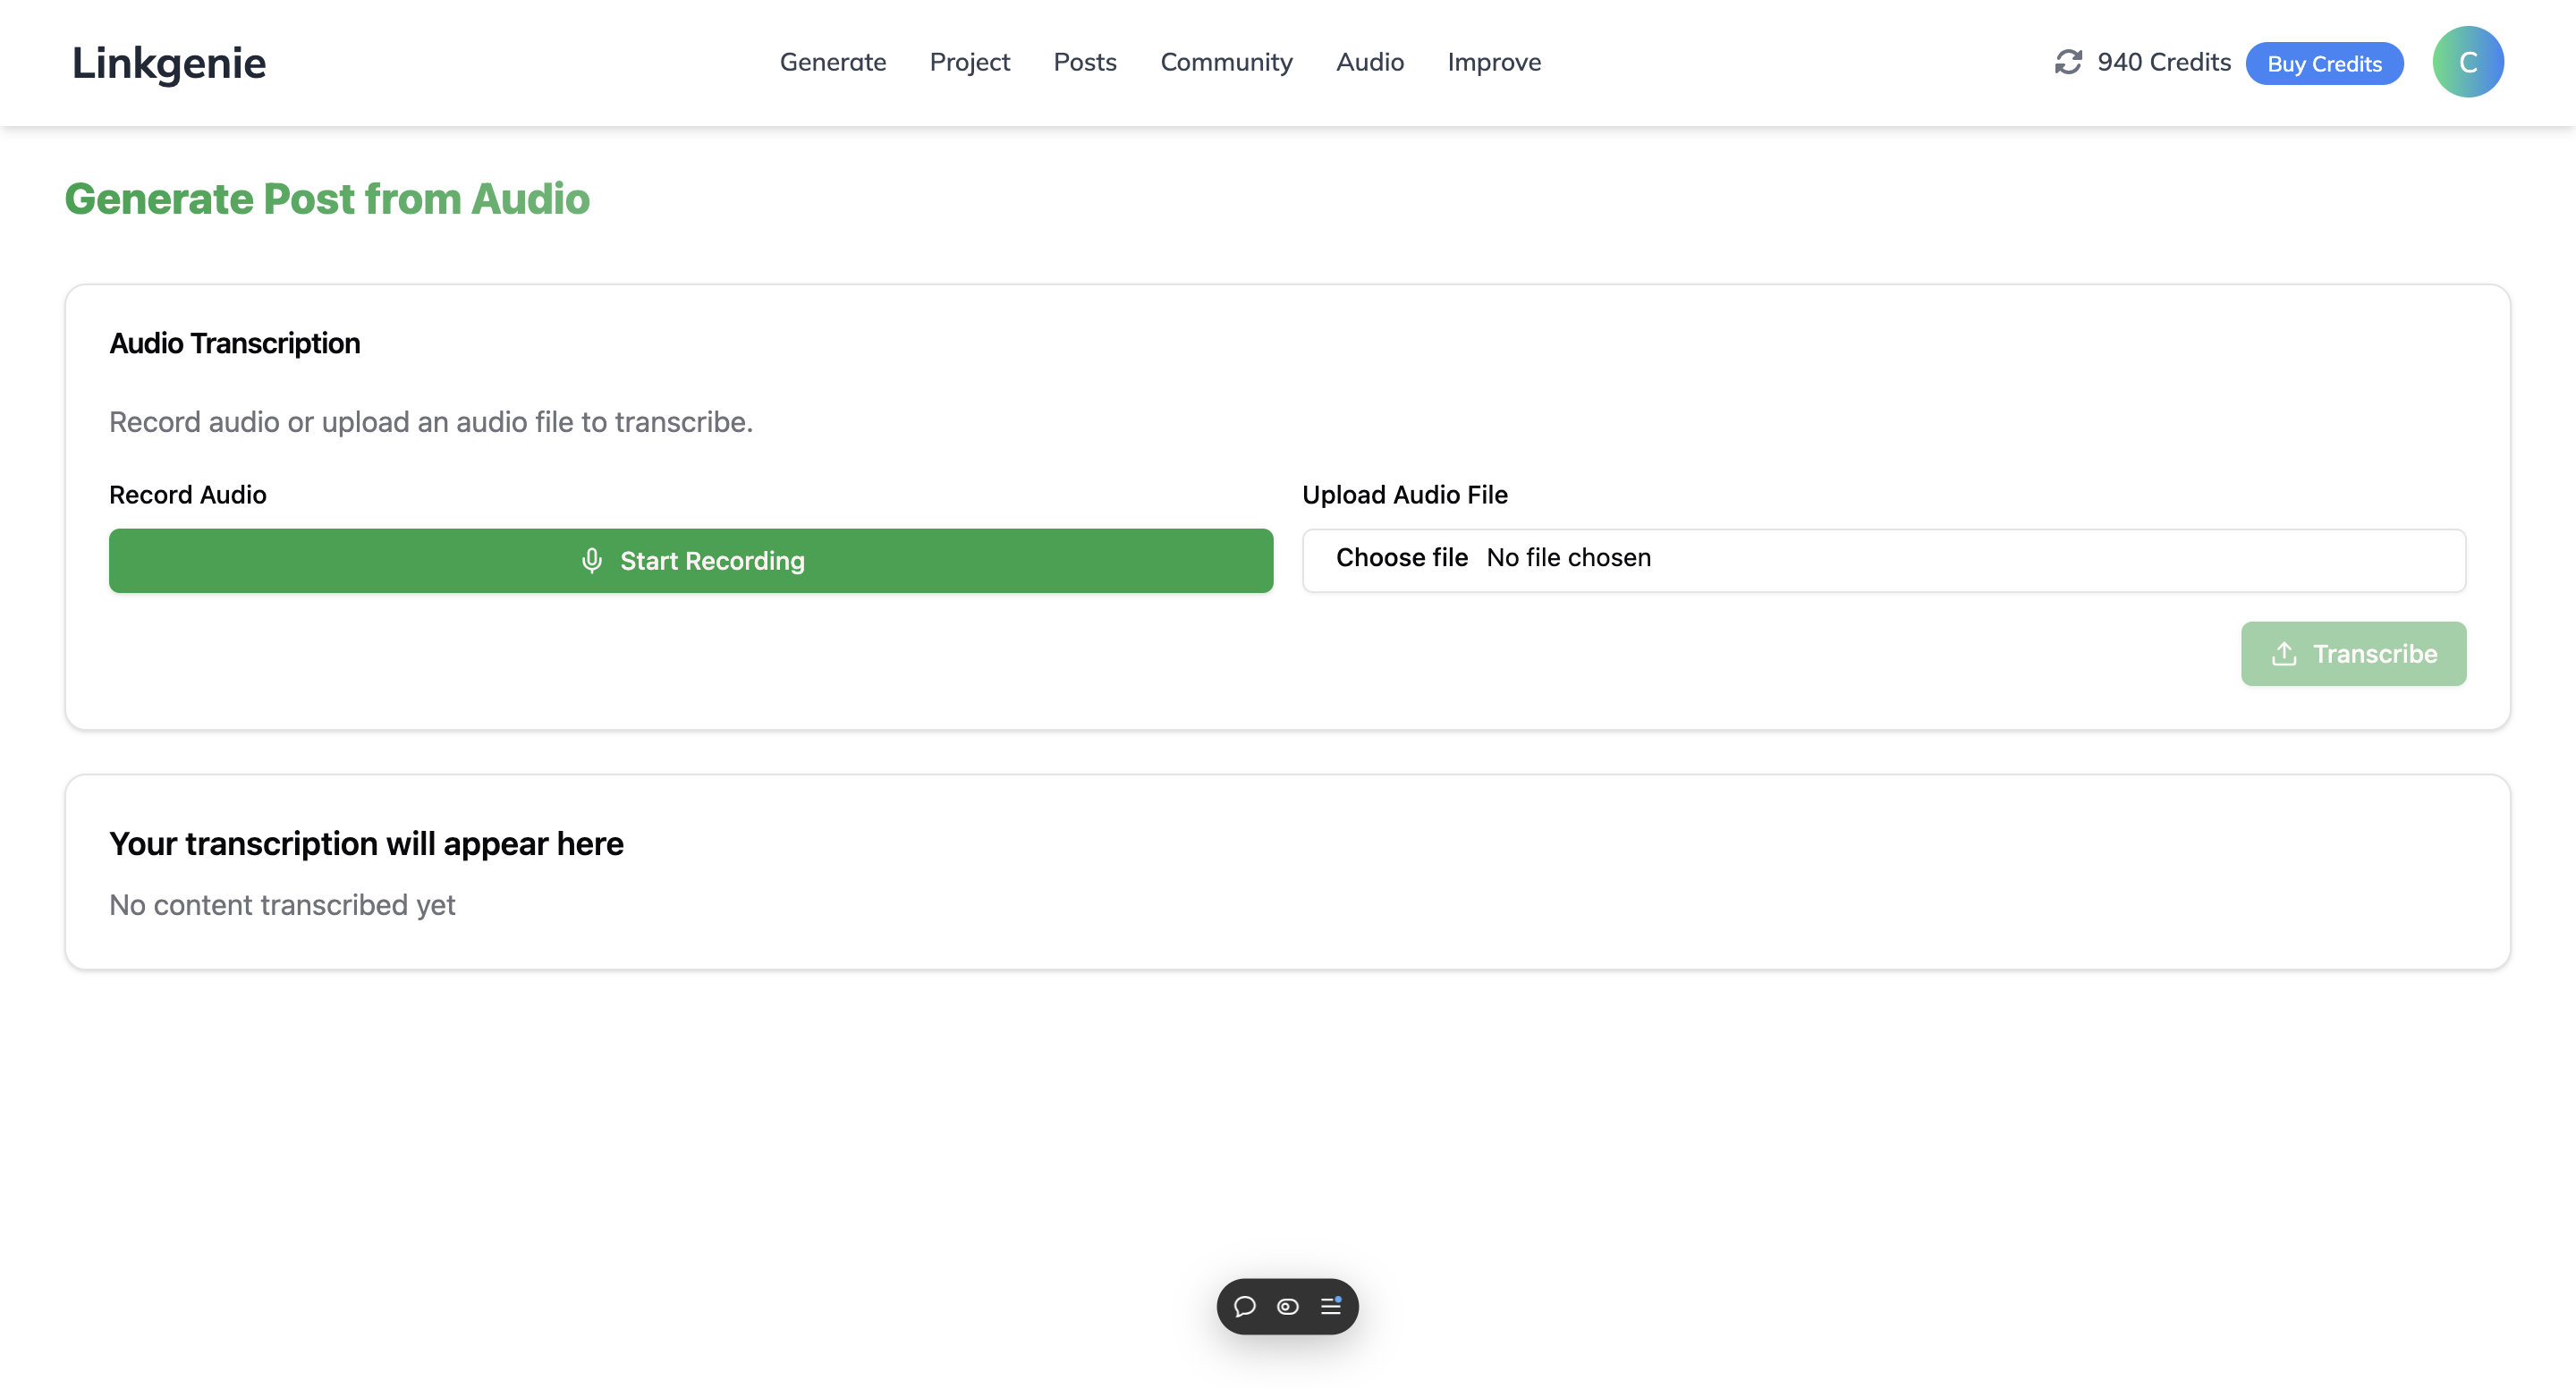Toggle the switch icon in floating toolbar
The width and height of the screenshot is (2576, 1389).
pyautogui.click(x=1287, y=1306)
